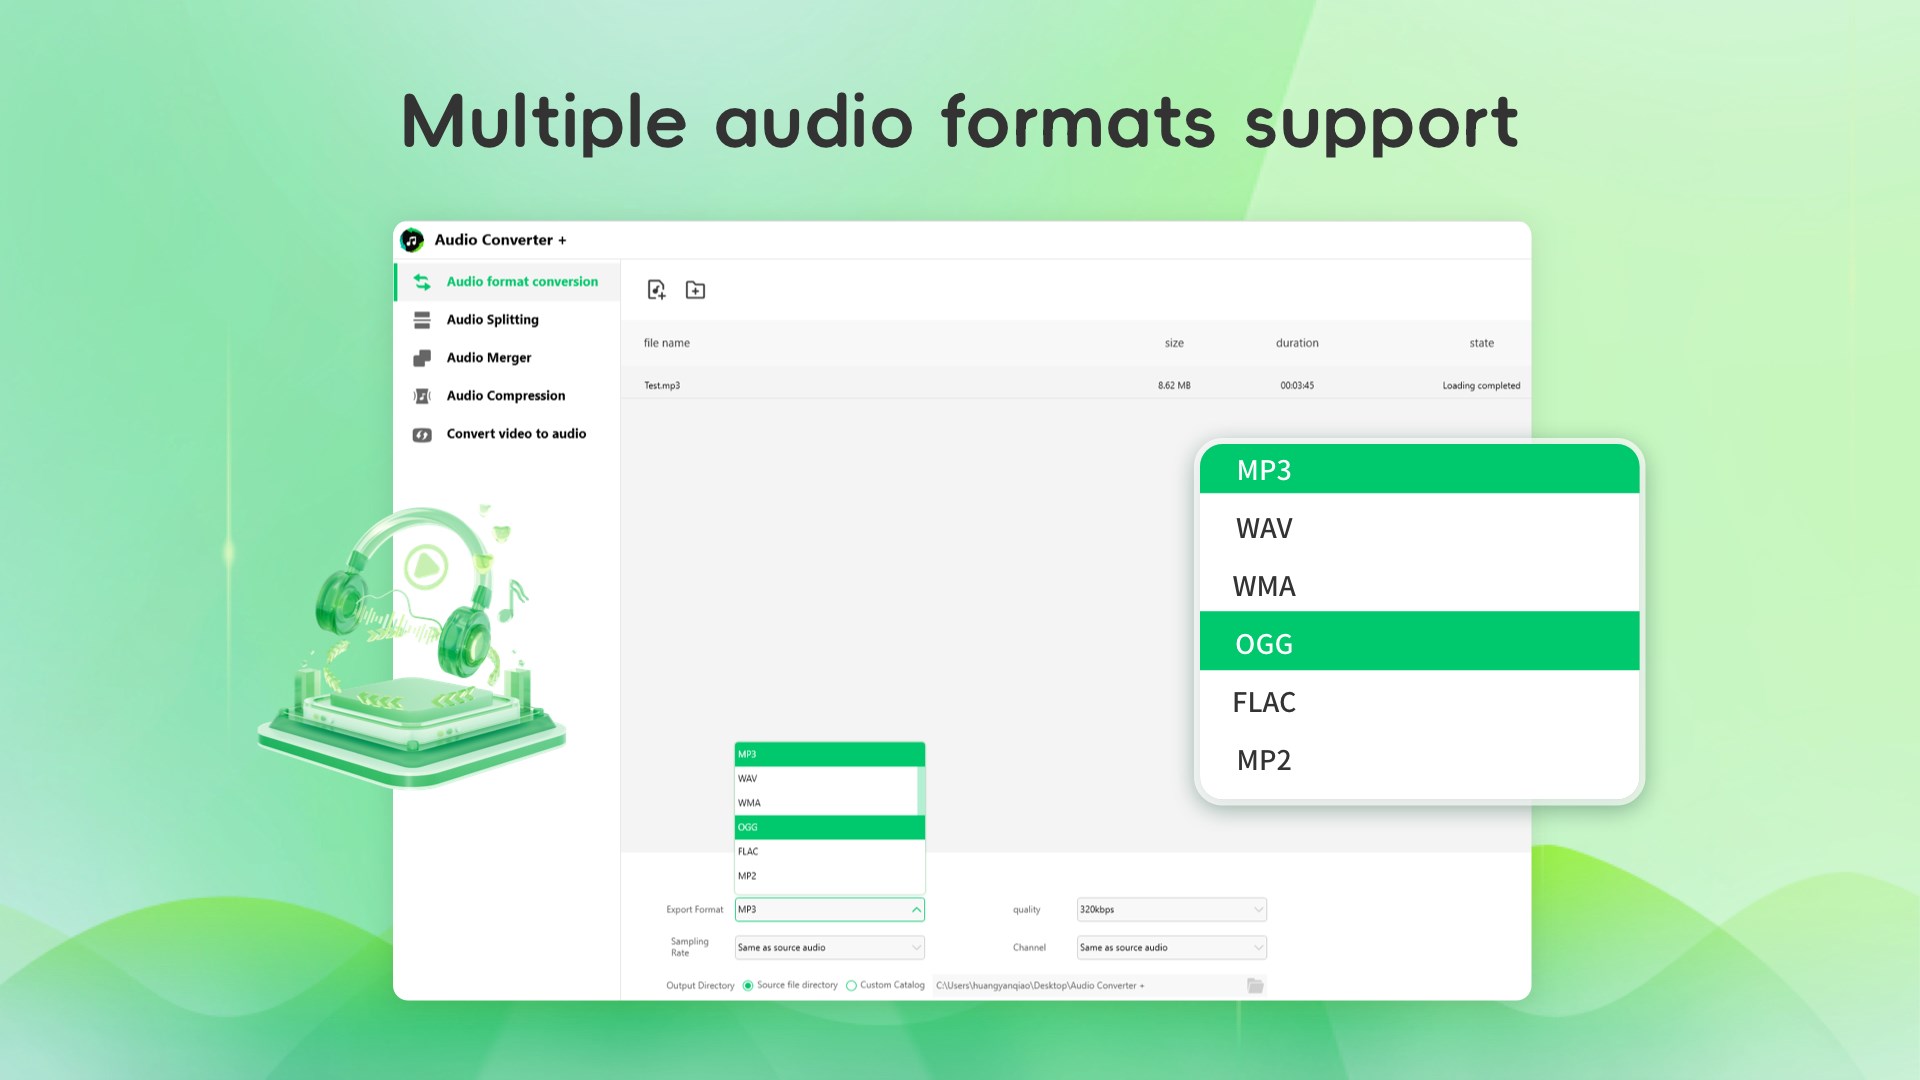Screen dimensions: 1920x1080
Task: Collapse the Export Format dropdown
Action: pos(916,910)
